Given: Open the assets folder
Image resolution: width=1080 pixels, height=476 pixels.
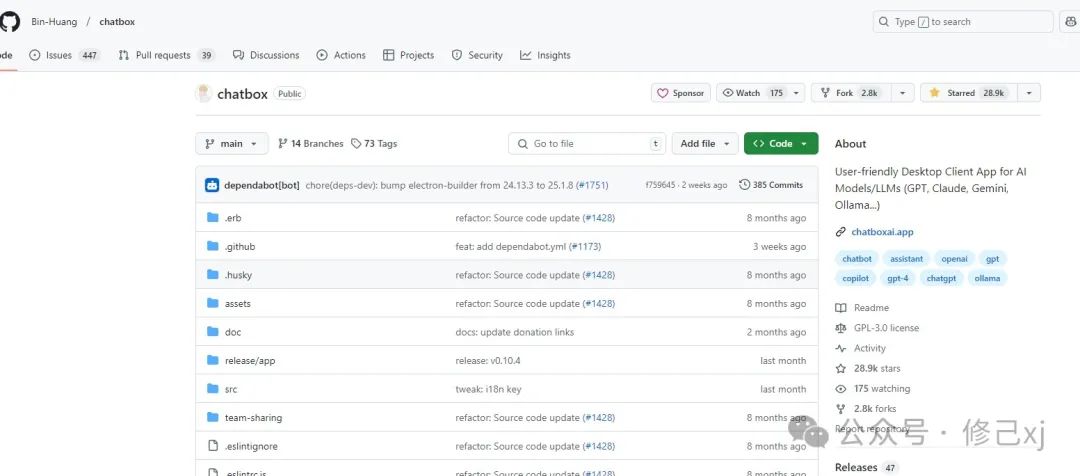Looking at the screenshot, I should pyautogui.click(x=238, y=304).
